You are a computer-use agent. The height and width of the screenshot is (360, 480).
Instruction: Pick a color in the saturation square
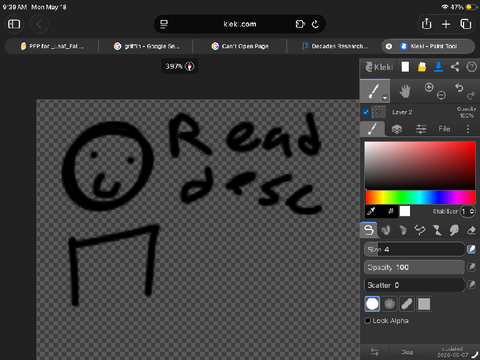(420, 165)
